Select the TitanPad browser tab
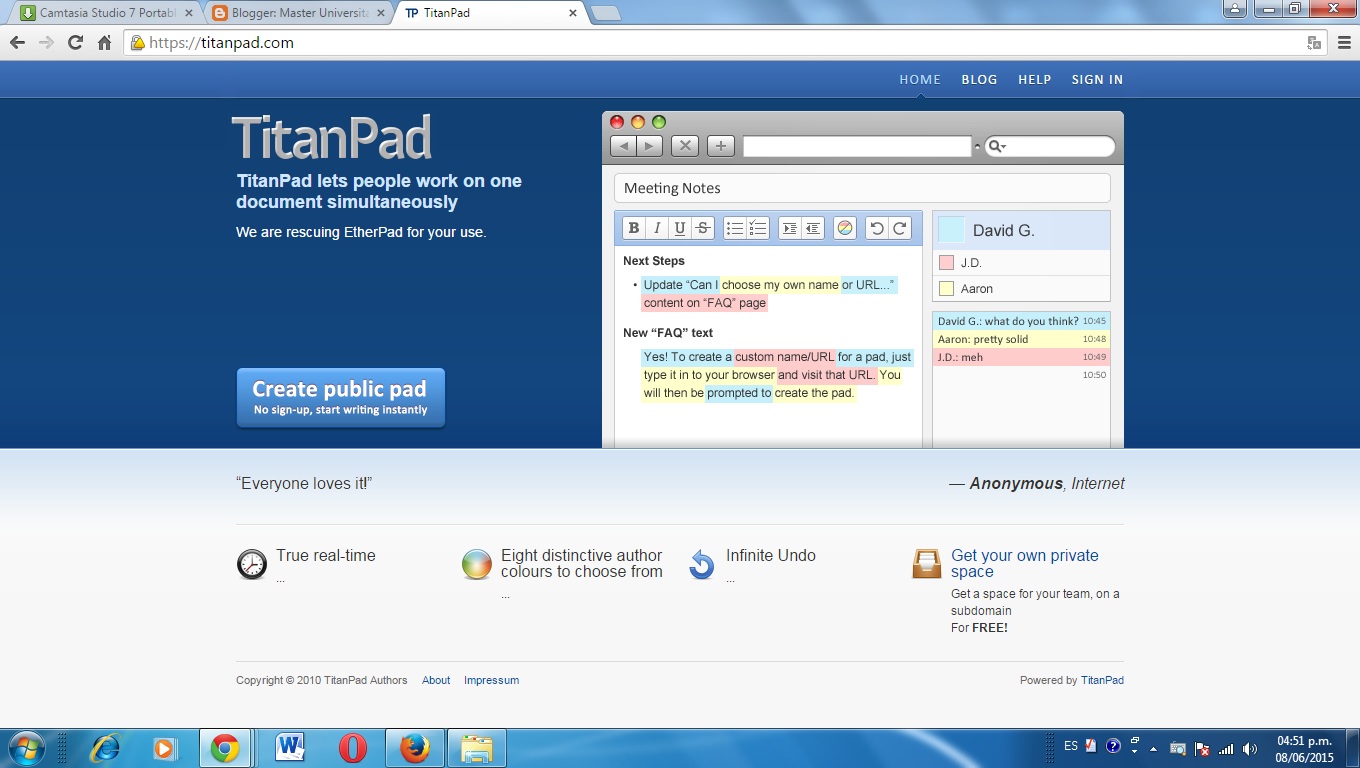 point(485,13)
